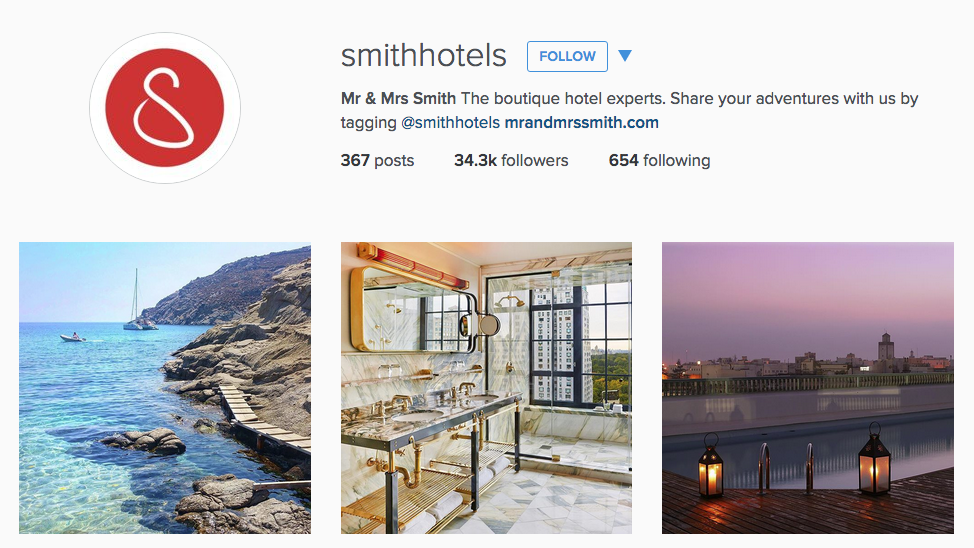The image size is (974, 548).
Task: Expand the dropdown arrow beside Follow
Action: [x=625, y=56]
